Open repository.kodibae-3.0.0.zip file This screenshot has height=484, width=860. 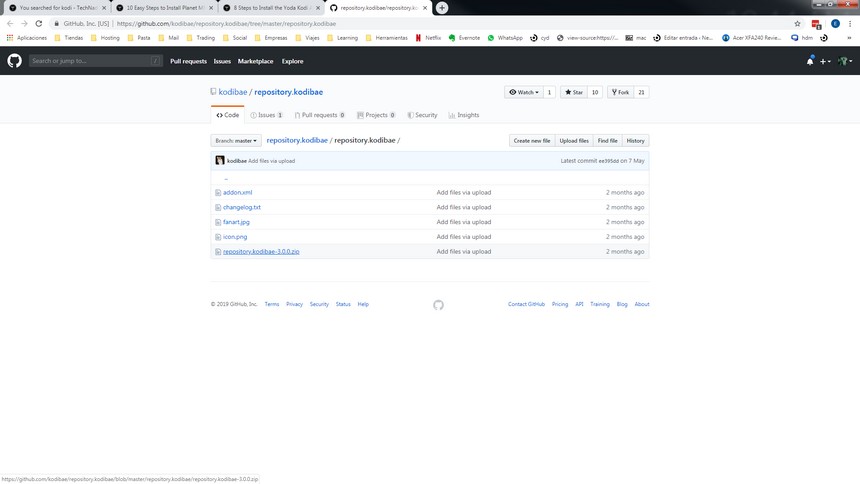pyautogui.click(x=261, y=251)
